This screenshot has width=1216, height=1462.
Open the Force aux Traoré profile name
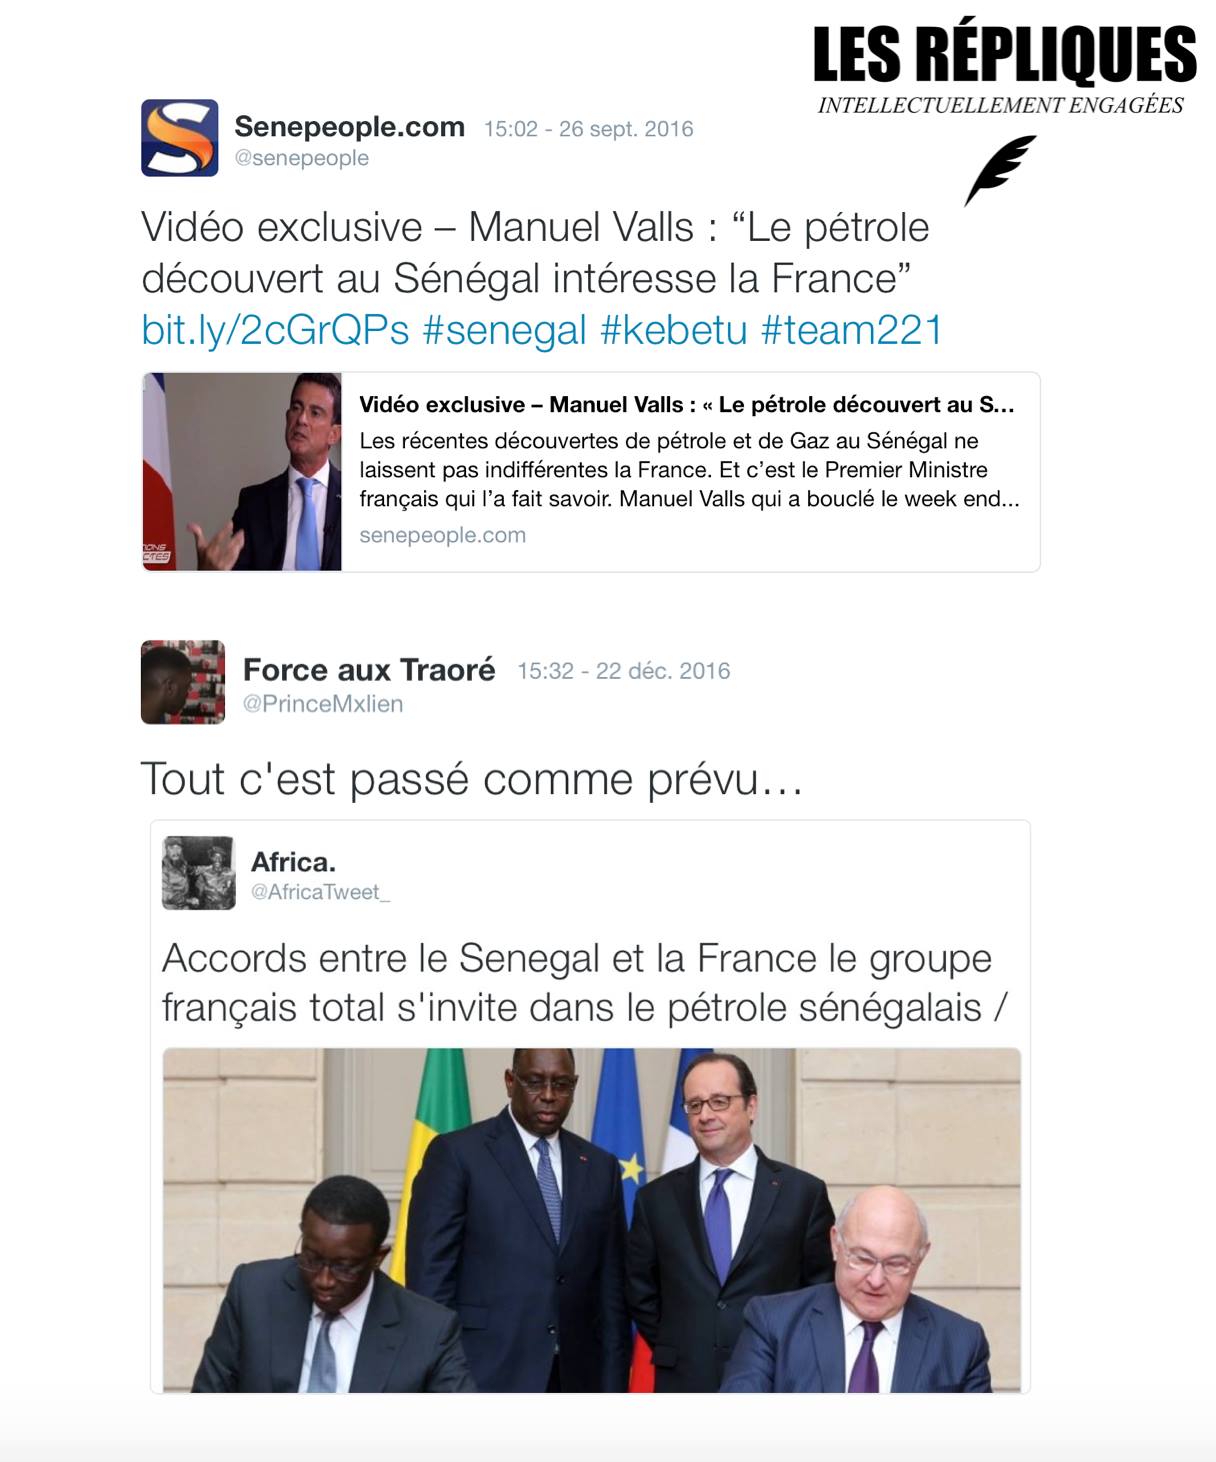(x=369, y=670)
